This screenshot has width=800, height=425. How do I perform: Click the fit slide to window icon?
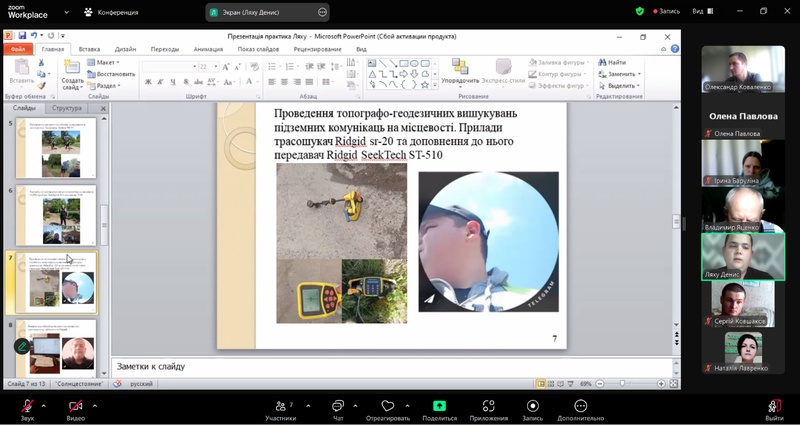(673, 384)
